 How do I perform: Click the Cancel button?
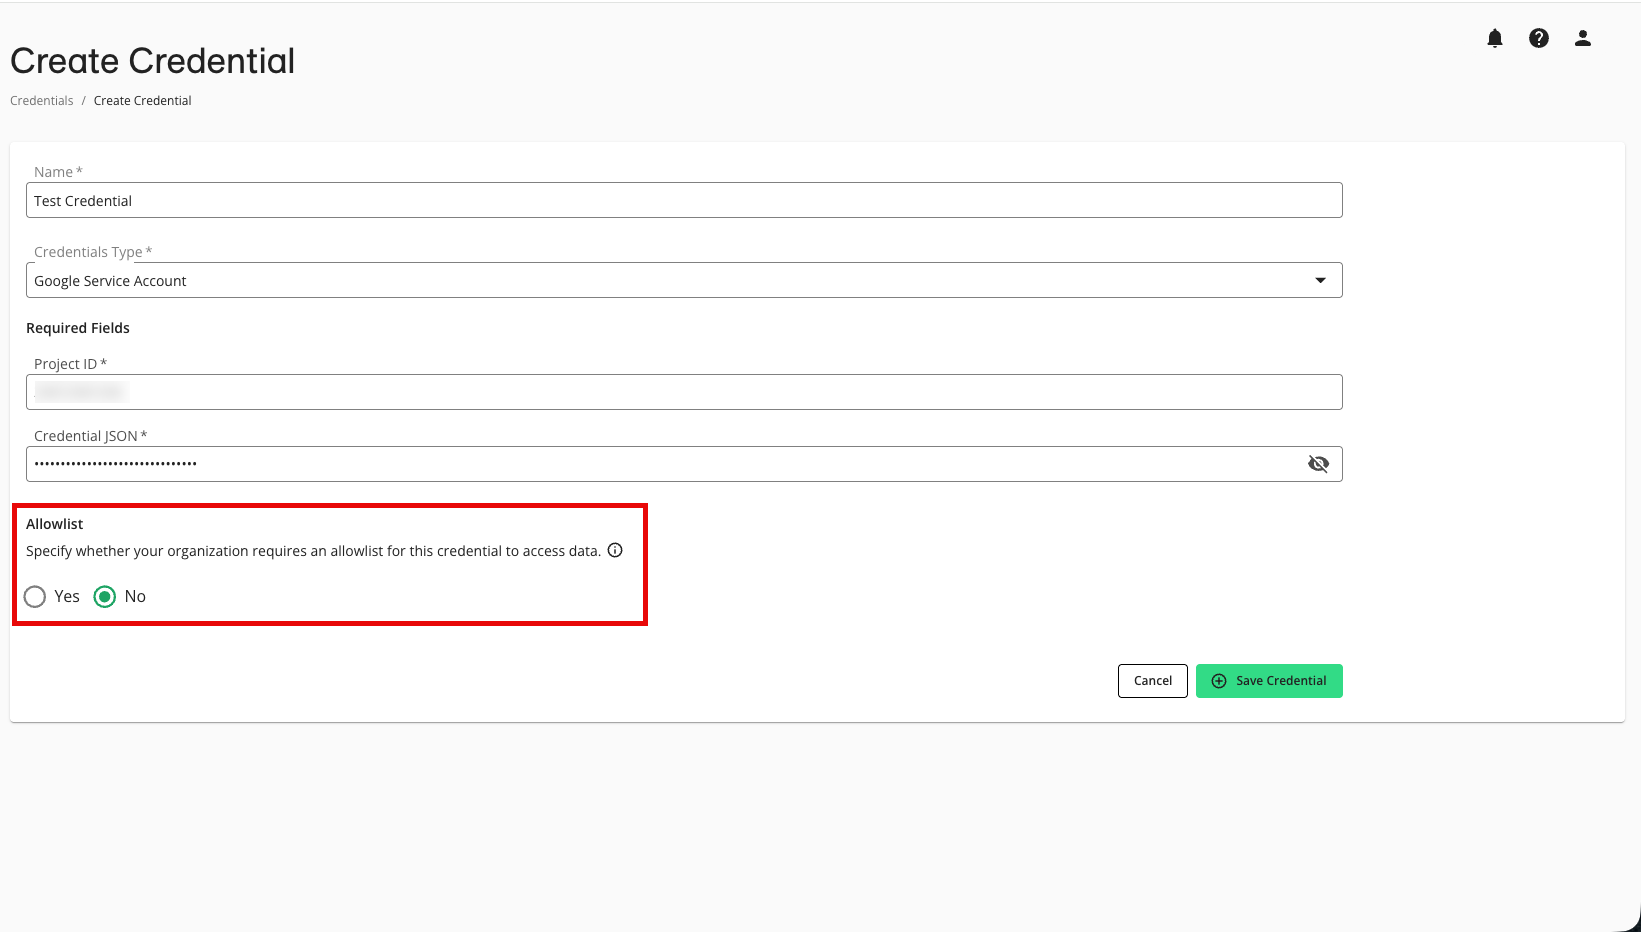point(1152,681)
